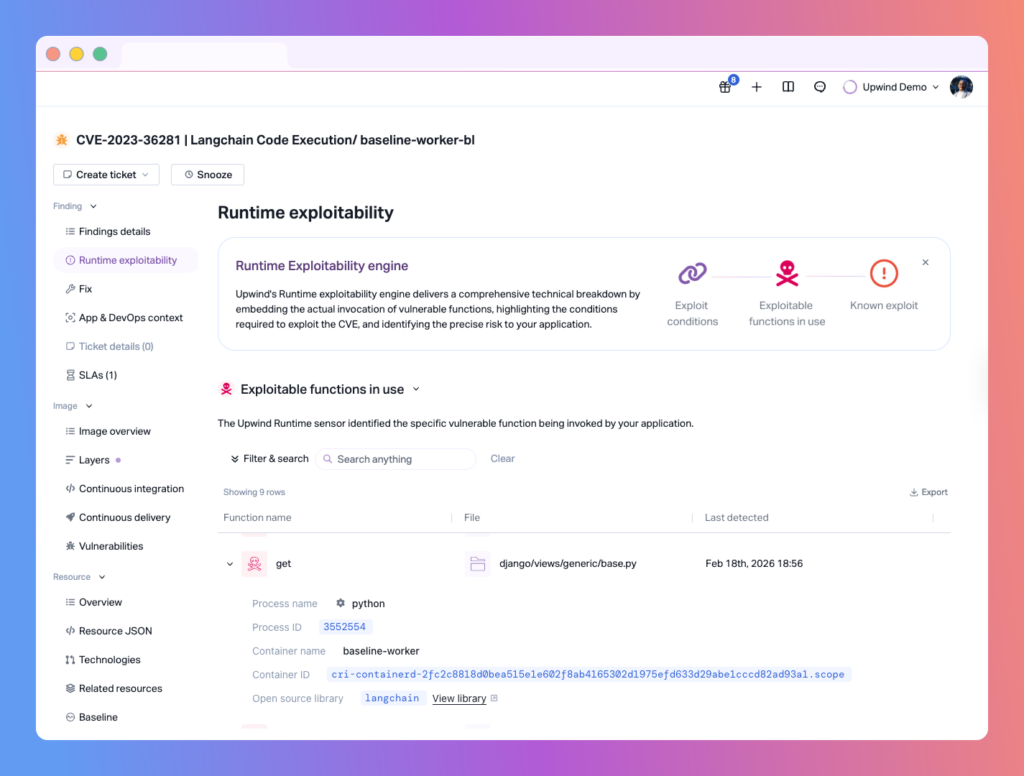
Task: Open the Upwind Demo organization dropdown
Action: click(x=891, y=87)
